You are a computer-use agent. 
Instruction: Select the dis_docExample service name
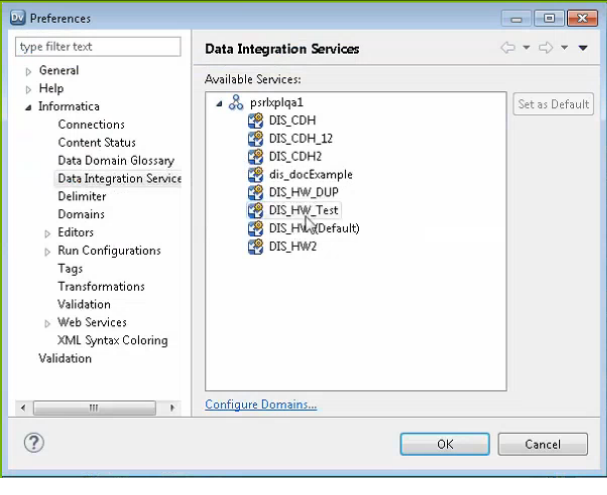(311, 175)
